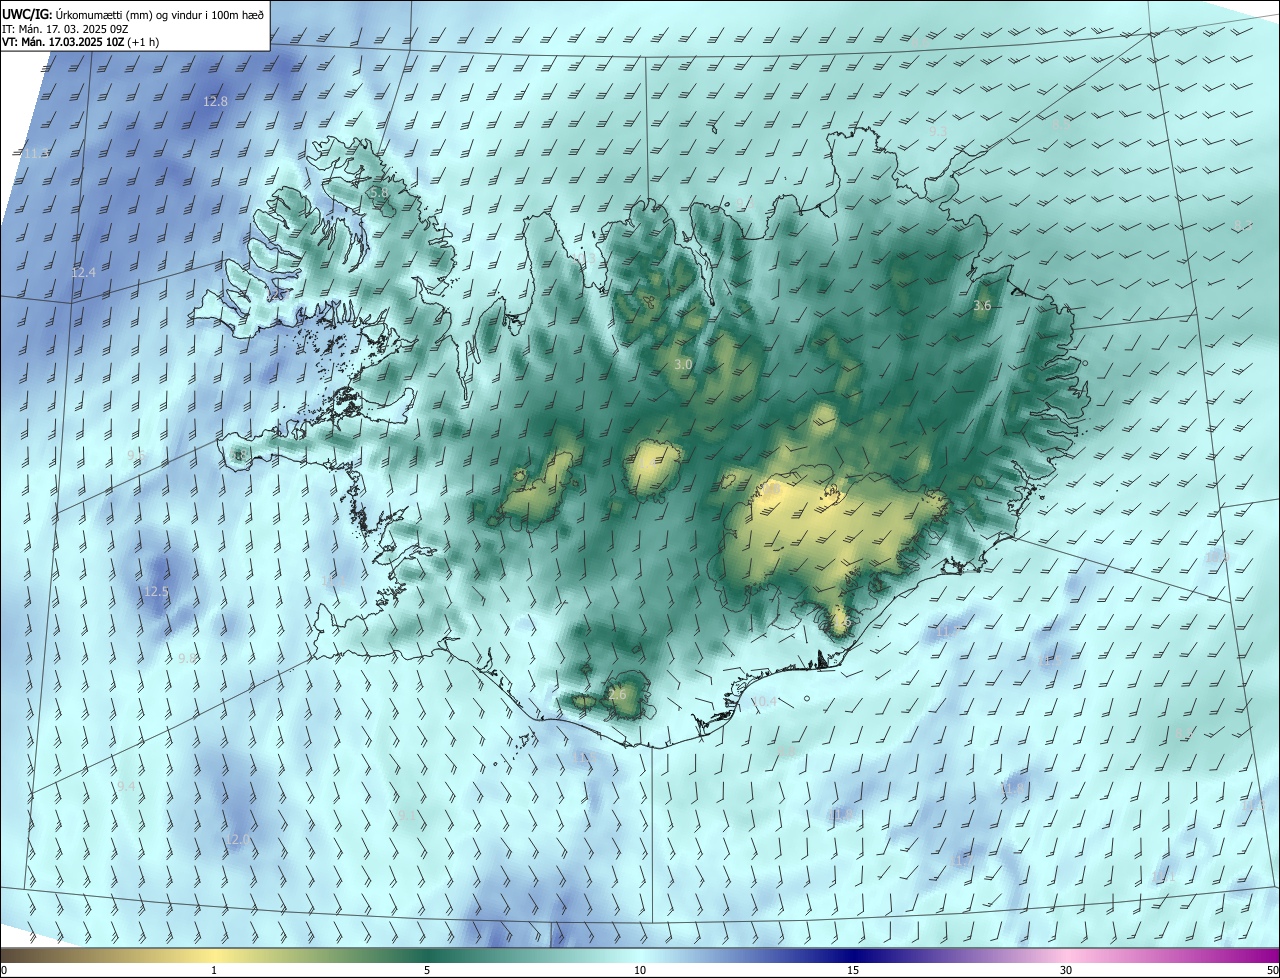Screen dimensions: 1280x978
Task: Click the 12.5 value label offshore
Action: click(x=156, y=592)
